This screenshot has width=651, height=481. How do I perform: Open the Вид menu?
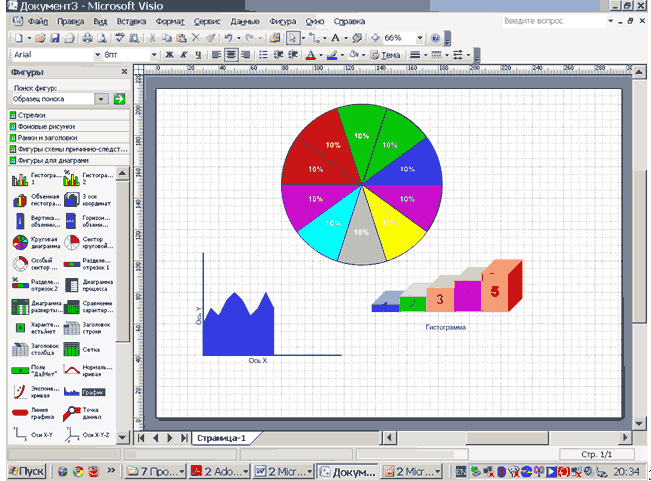pyautogui.click(x=100, y=22)
